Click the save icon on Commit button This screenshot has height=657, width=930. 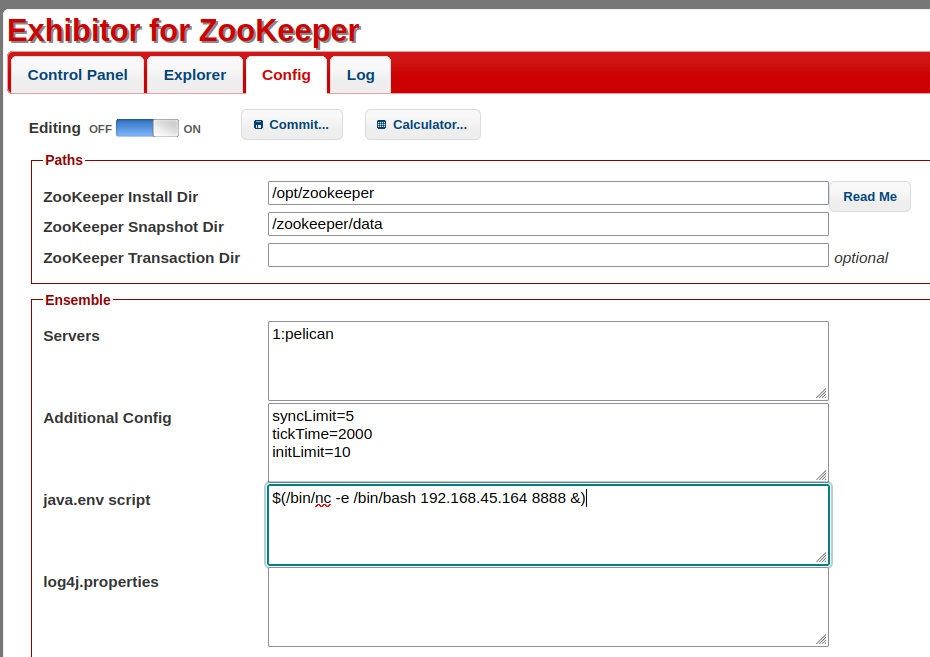click(x=258, y=125)
